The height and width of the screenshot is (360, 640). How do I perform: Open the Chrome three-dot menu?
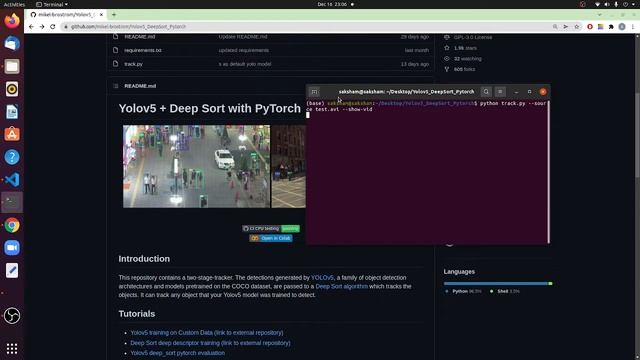[633, 27]
